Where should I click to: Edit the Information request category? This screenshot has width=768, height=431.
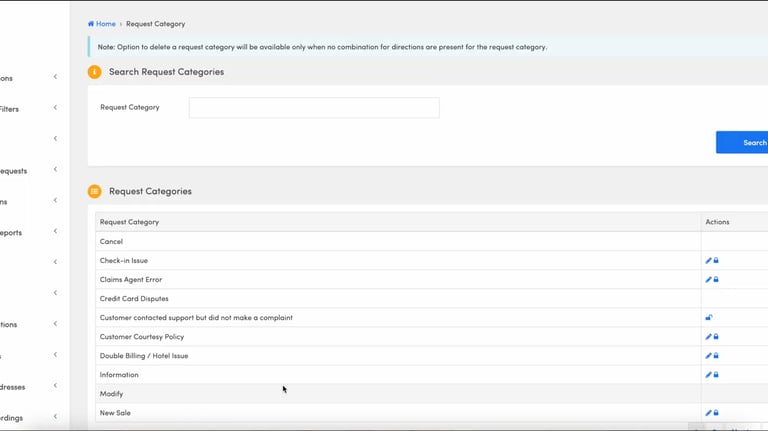point(708,375)
